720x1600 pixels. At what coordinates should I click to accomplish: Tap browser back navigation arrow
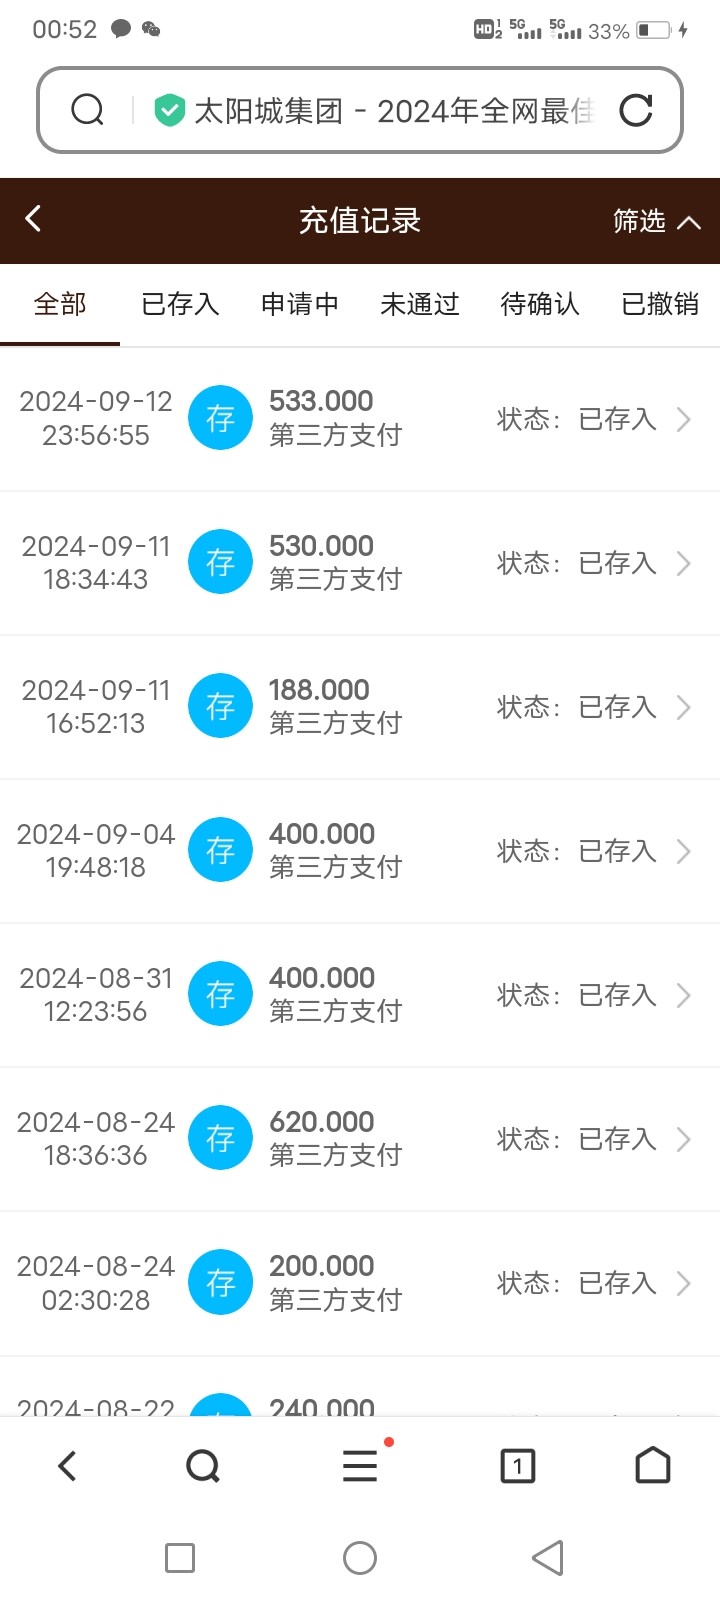pos(67,1466)
